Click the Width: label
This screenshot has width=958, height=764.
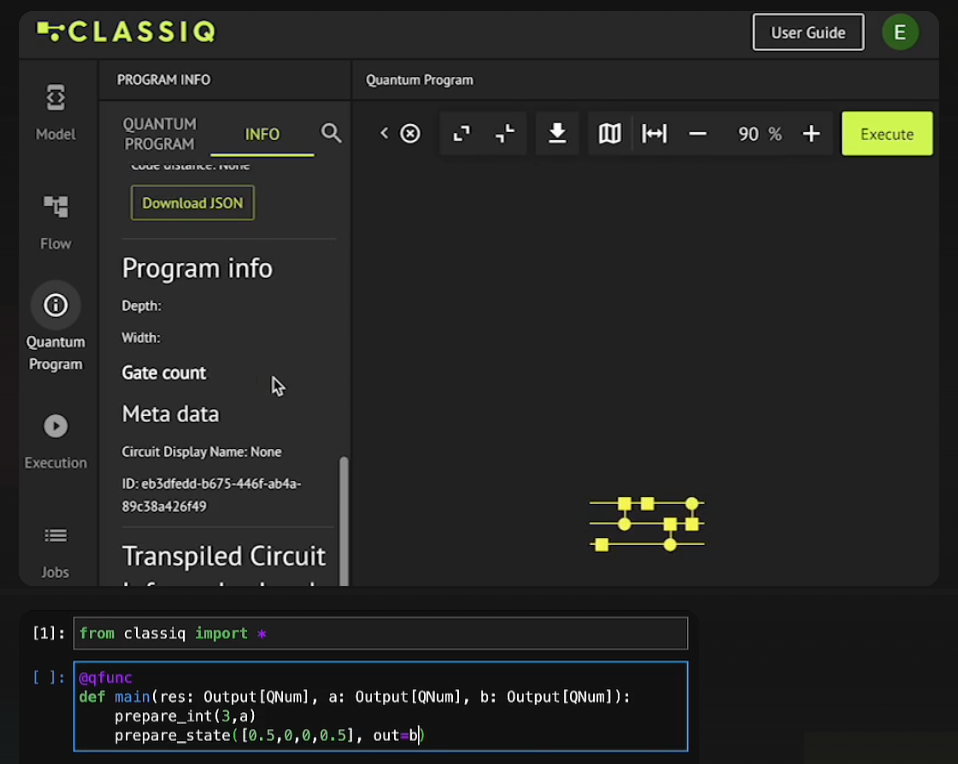pyautogui.click(x=141, y=337)
